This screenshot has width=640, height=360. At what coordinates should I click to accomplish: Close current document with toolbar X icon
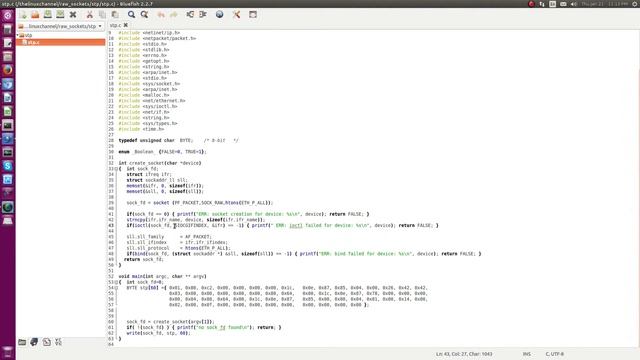73,15
